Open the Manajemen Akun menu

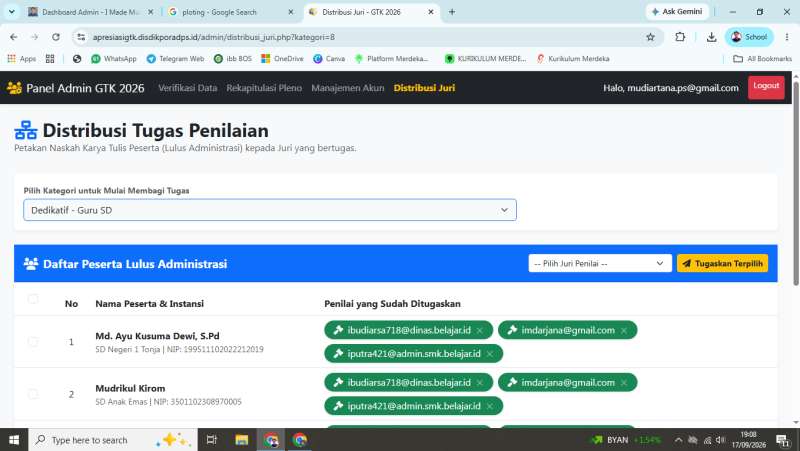[x=347, y=88]
